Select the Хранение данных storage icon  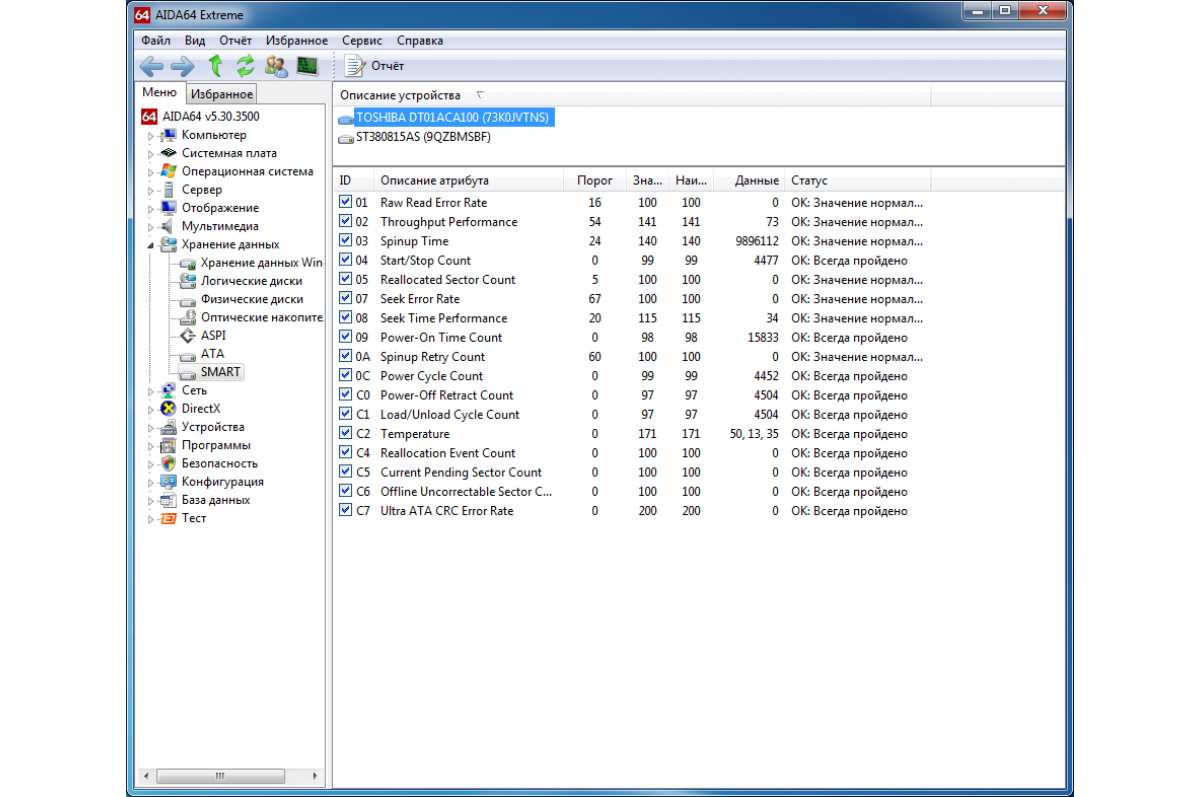[169, 244]
